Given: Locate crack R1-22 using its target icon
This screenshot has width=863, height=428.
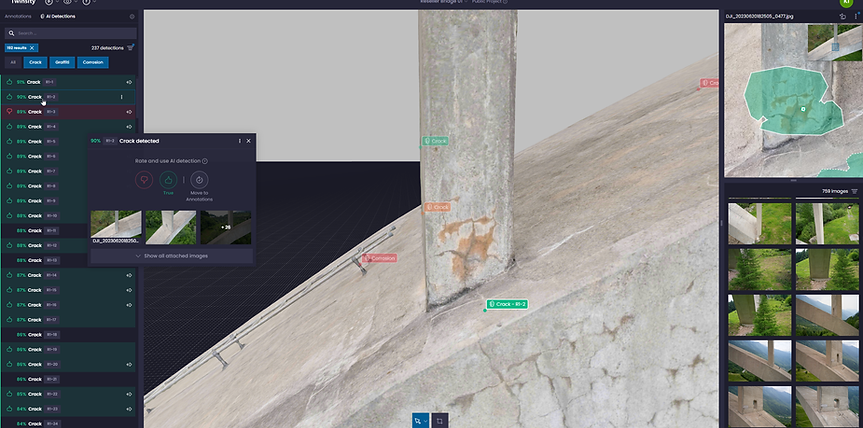Looking at the screenshot, I should [129, 394].
